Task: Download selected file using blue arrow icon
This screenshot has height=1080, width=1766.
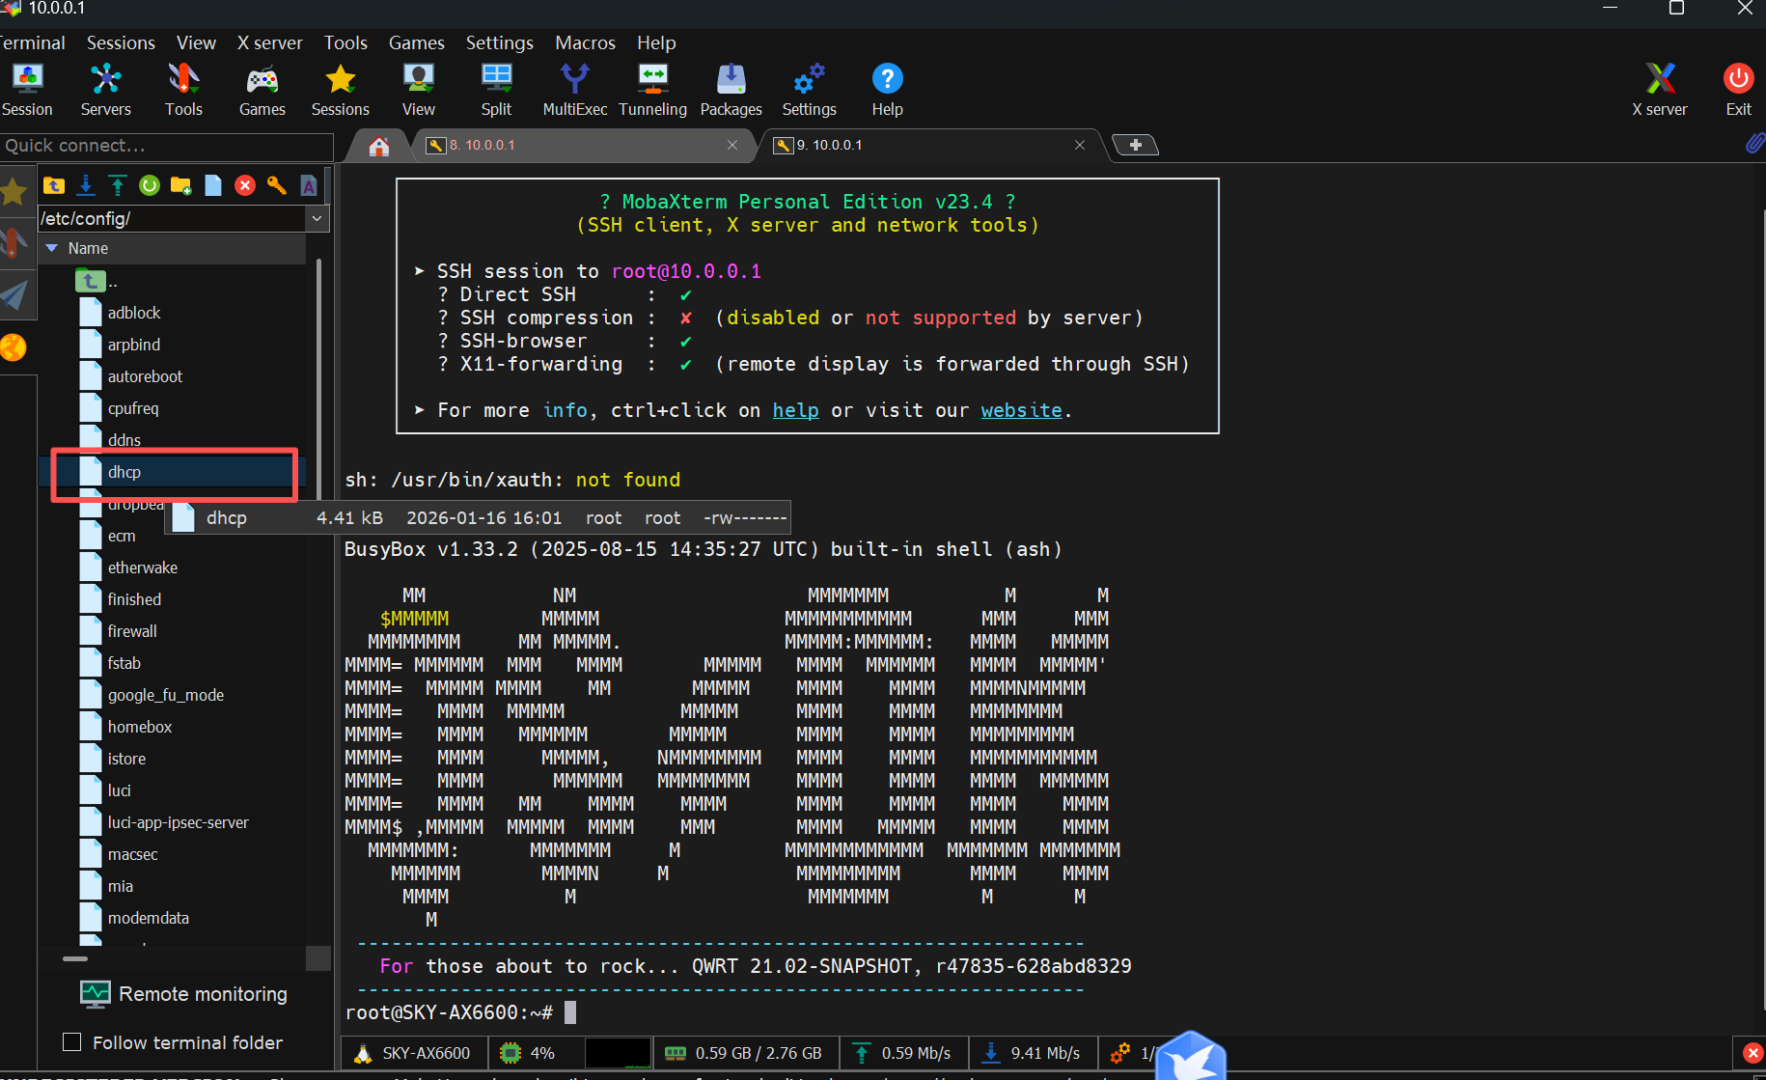Action: click(86, 185)
